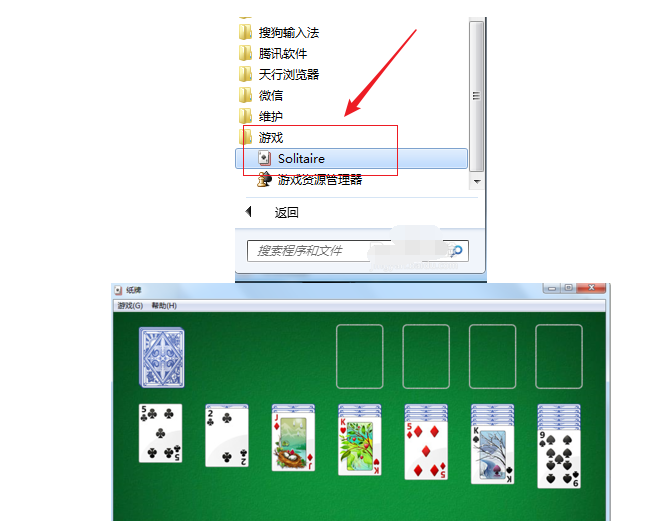Open the 游戏(G) menu

click(x=130, y=306)
